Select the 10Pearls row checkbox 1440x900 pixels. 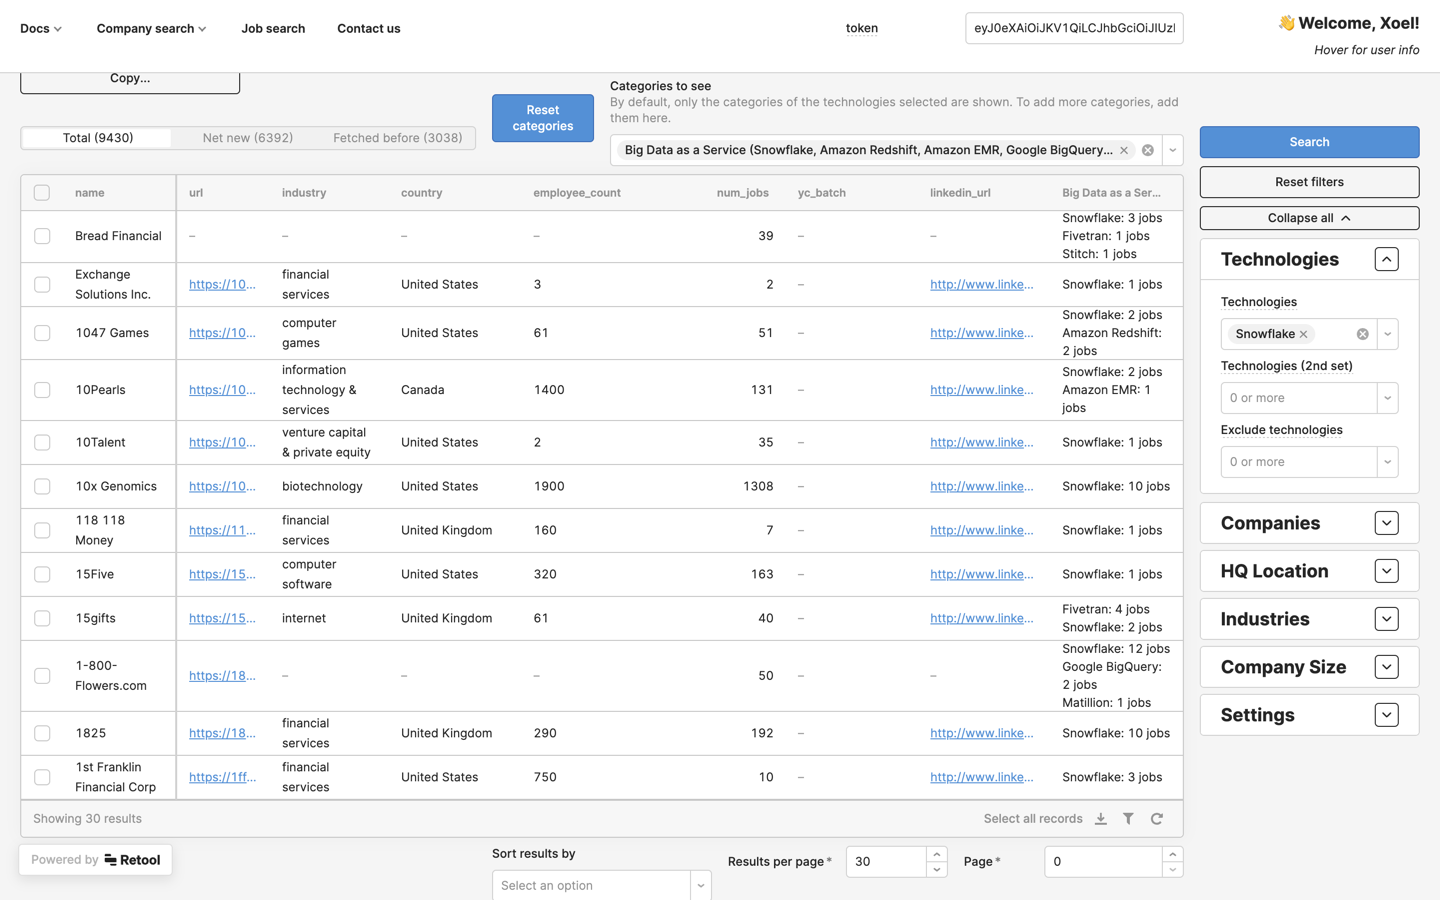click(x=42, y=390)
